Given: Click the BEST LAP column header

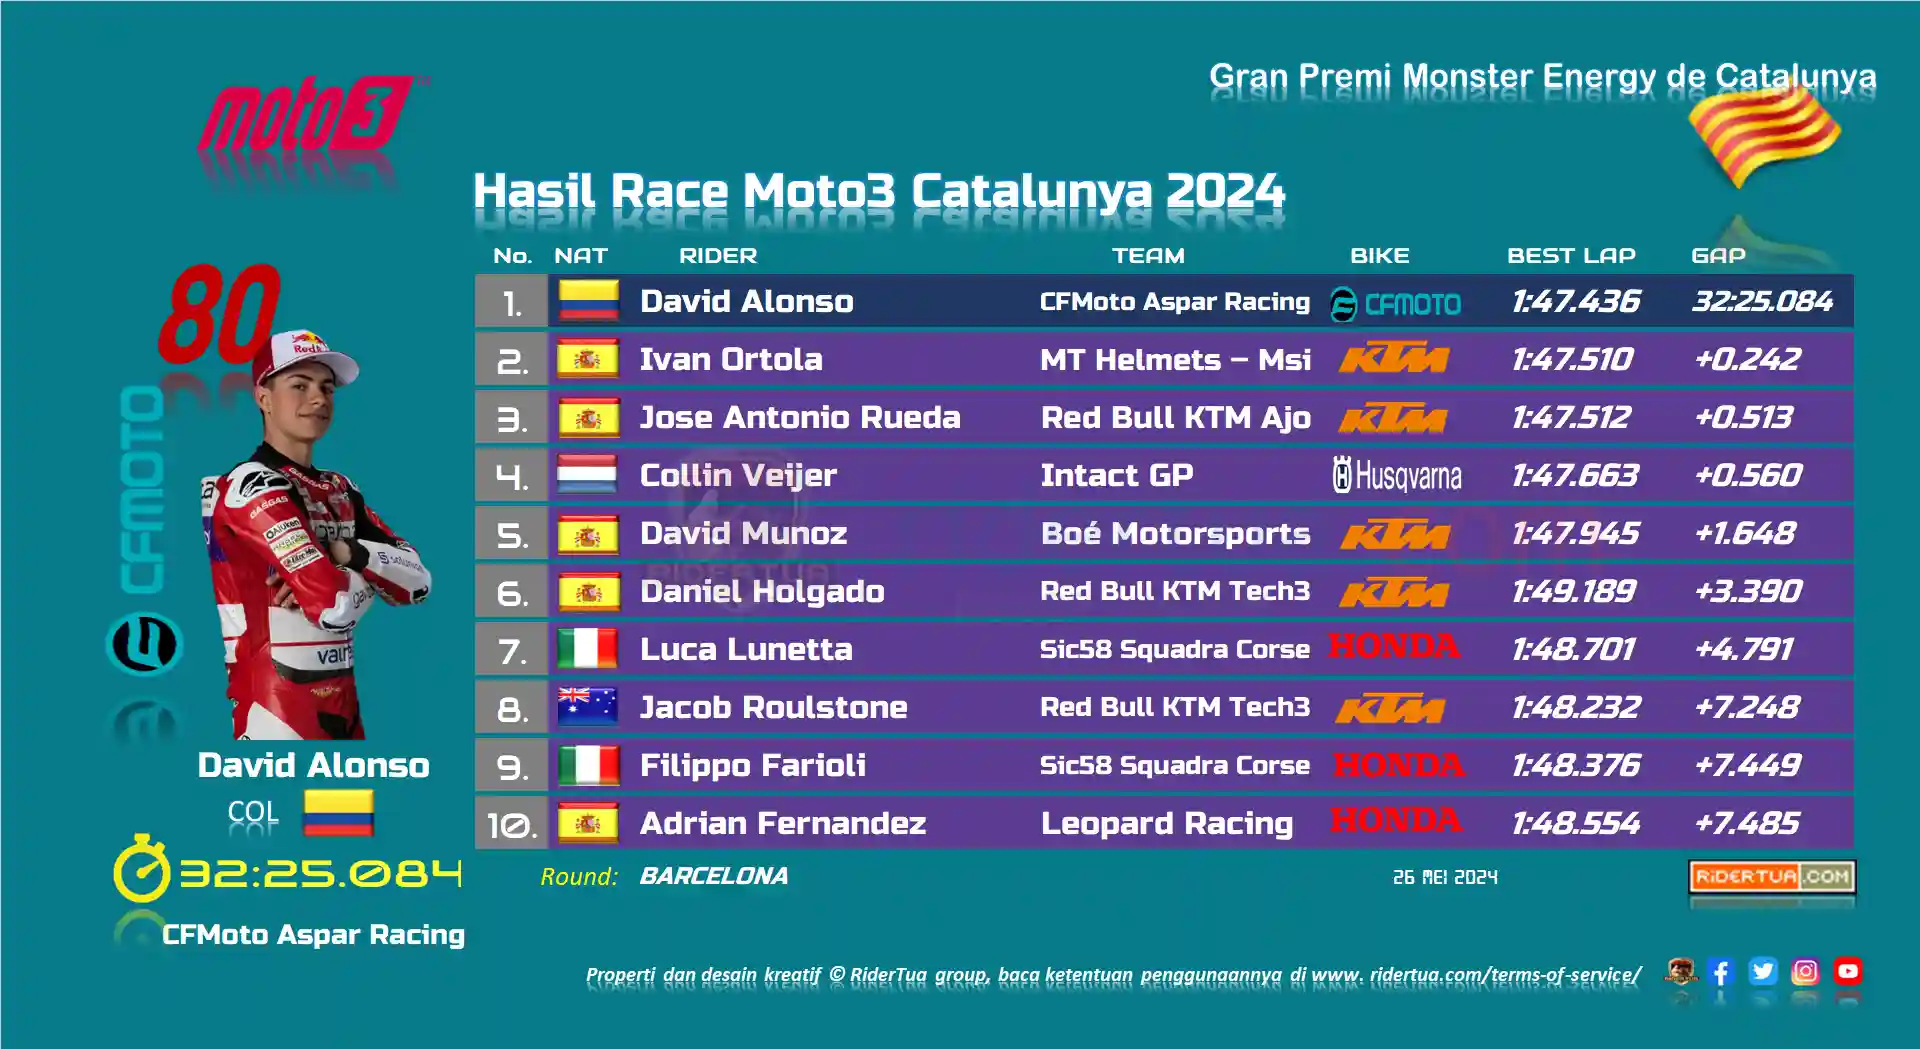Looking at the screenshot, I should tap(1571, 255).
